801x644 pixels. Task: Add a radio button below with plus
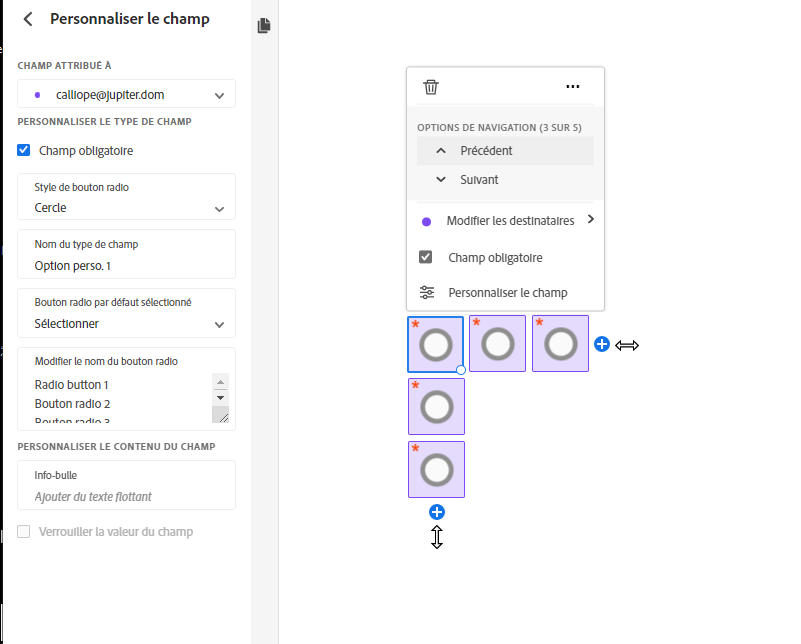click(437, 512)
